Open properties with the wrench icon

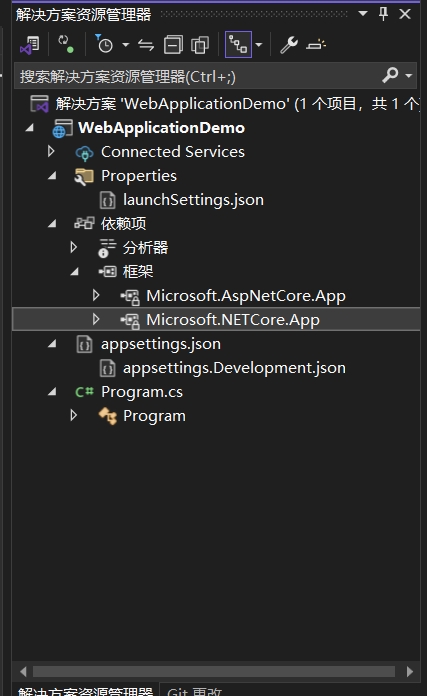coord(289,45)
